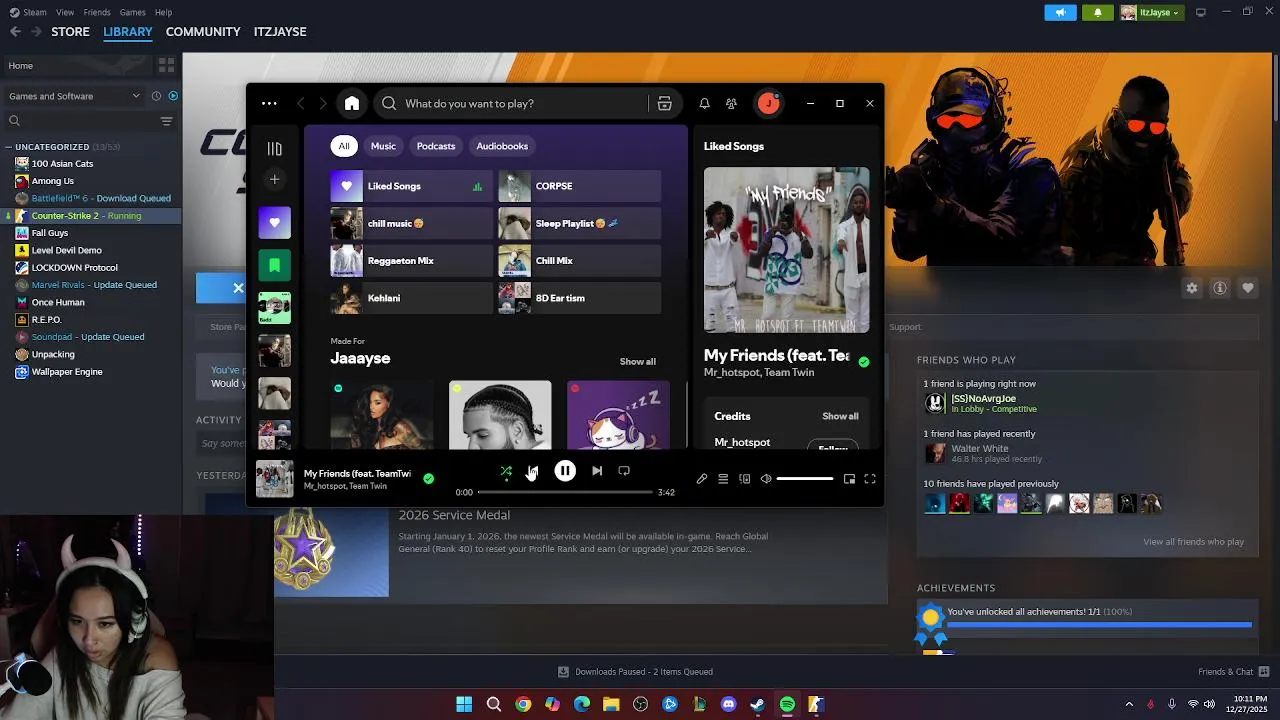Adjust the Spotify volume slider
This screenshot has height=720, width=1280.
(805, 479)
